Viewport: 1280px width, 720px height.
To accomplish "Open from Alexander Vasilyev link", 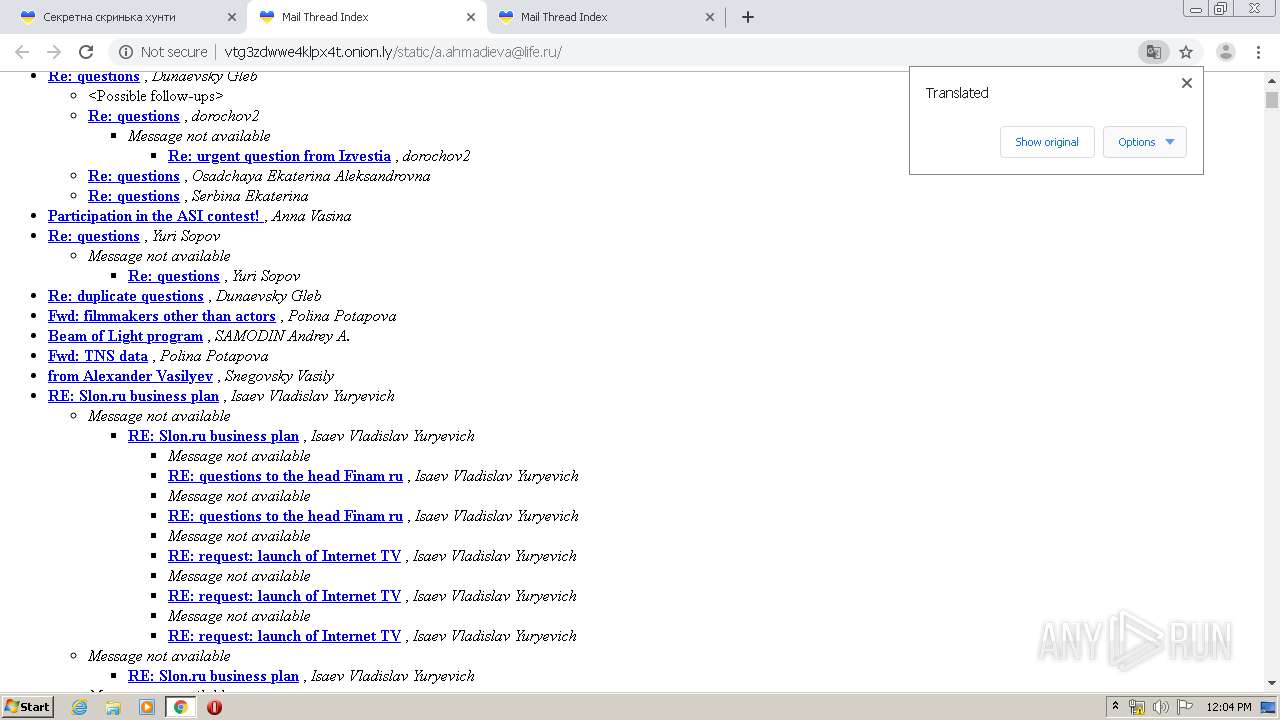I will [130, 376].
